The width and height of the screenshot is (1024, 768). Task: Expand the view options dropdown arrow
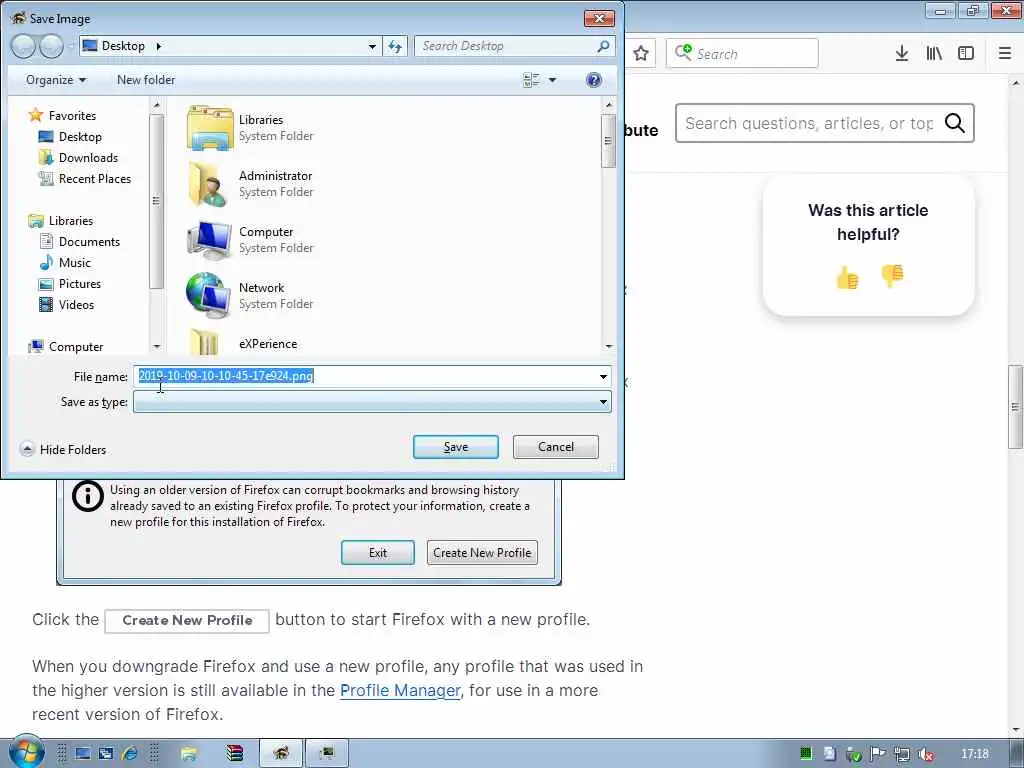click(x=552, y=80)
